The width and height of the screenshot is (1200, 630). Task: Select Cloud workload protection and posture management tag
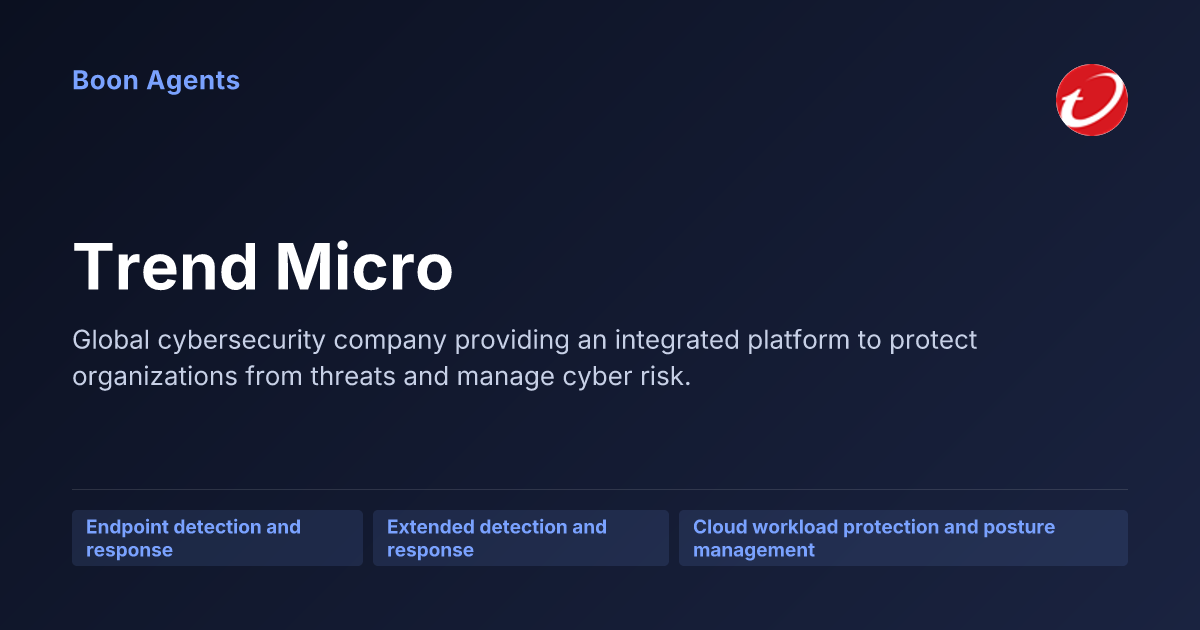[903, 538]
